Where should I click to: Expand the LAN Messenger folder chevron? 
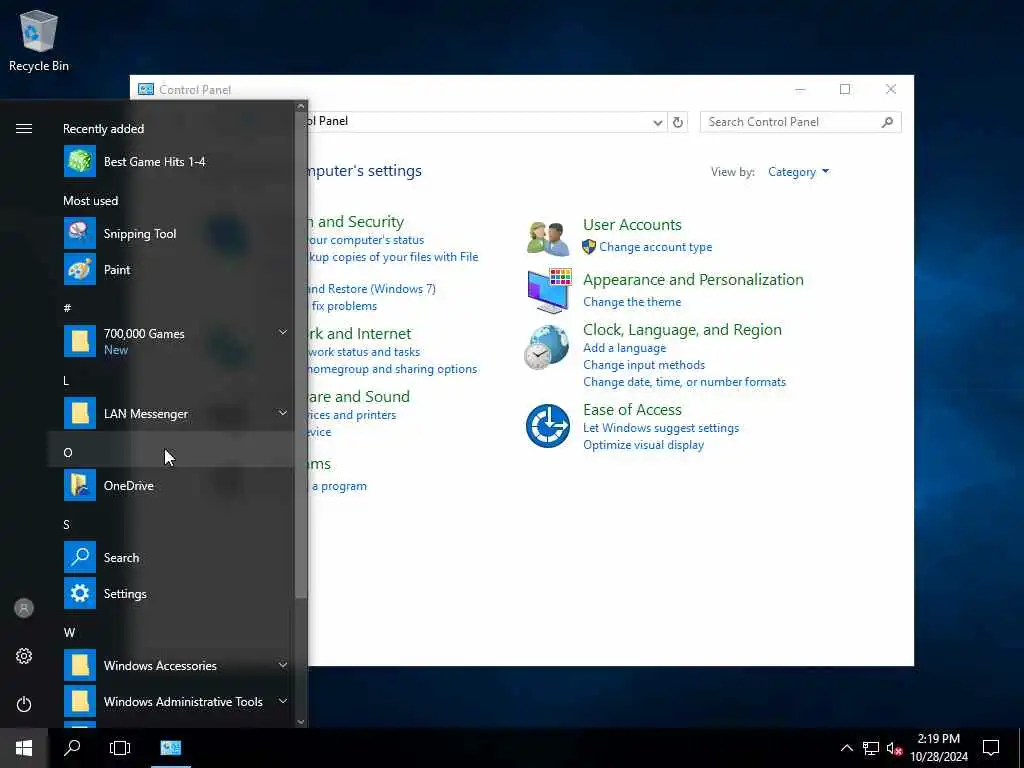[283, 413]
